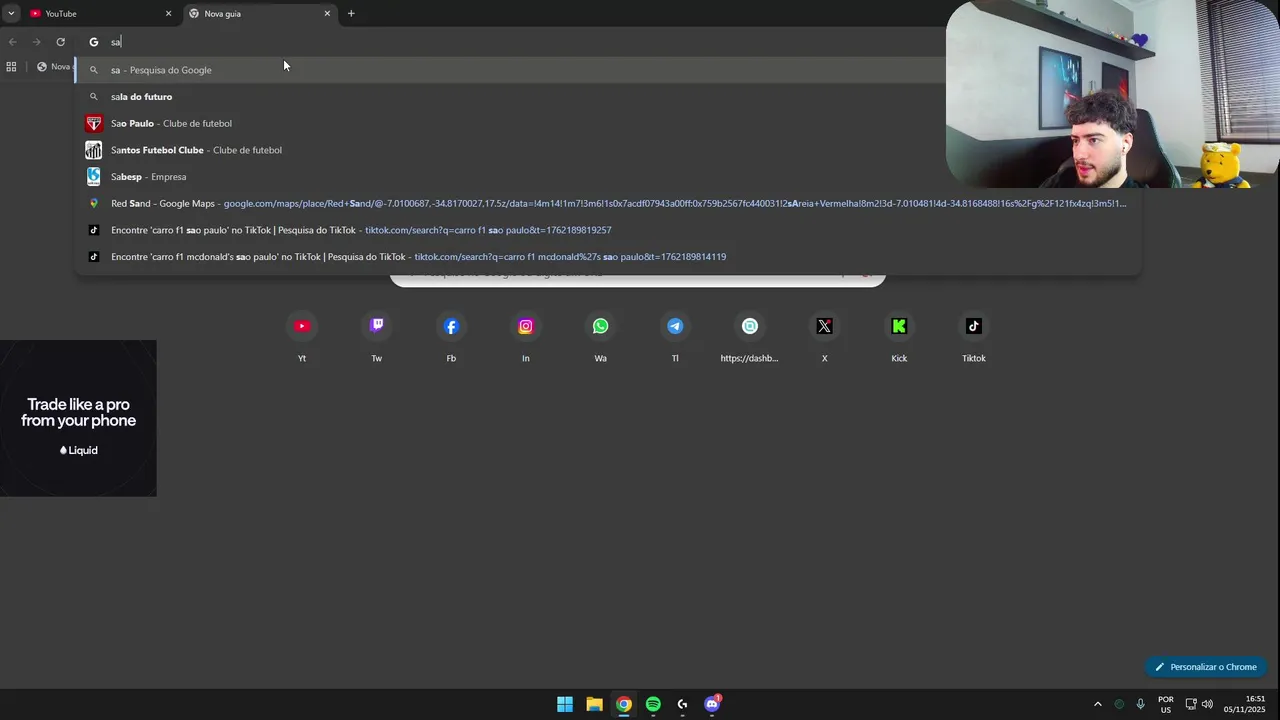Open the Twitch shortcut tile
This screenshot has width=1280, height=720.
point(377,337)
